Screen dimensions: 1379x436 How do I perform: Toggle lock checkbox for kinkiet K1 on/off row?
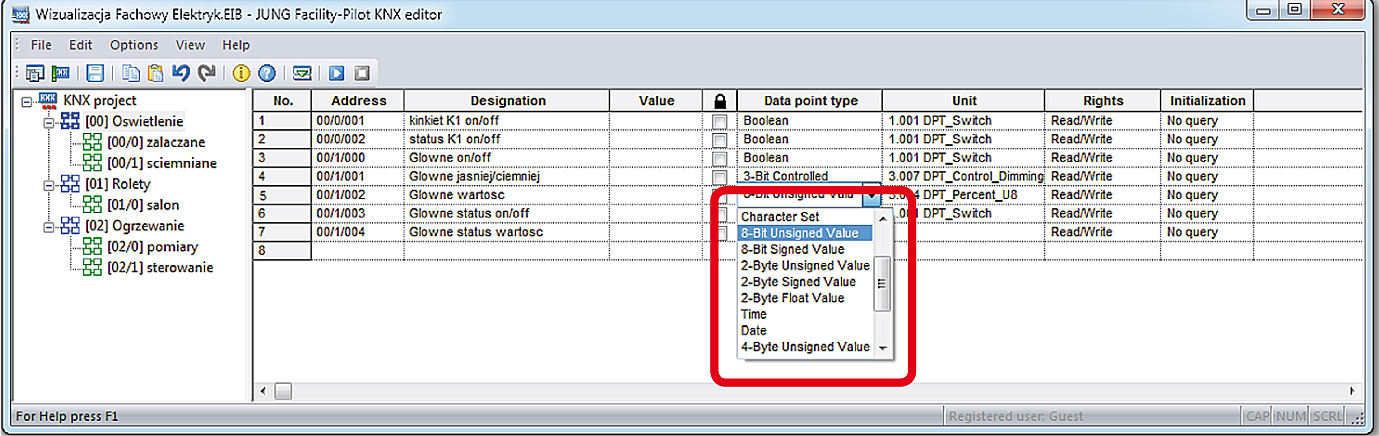719,121
